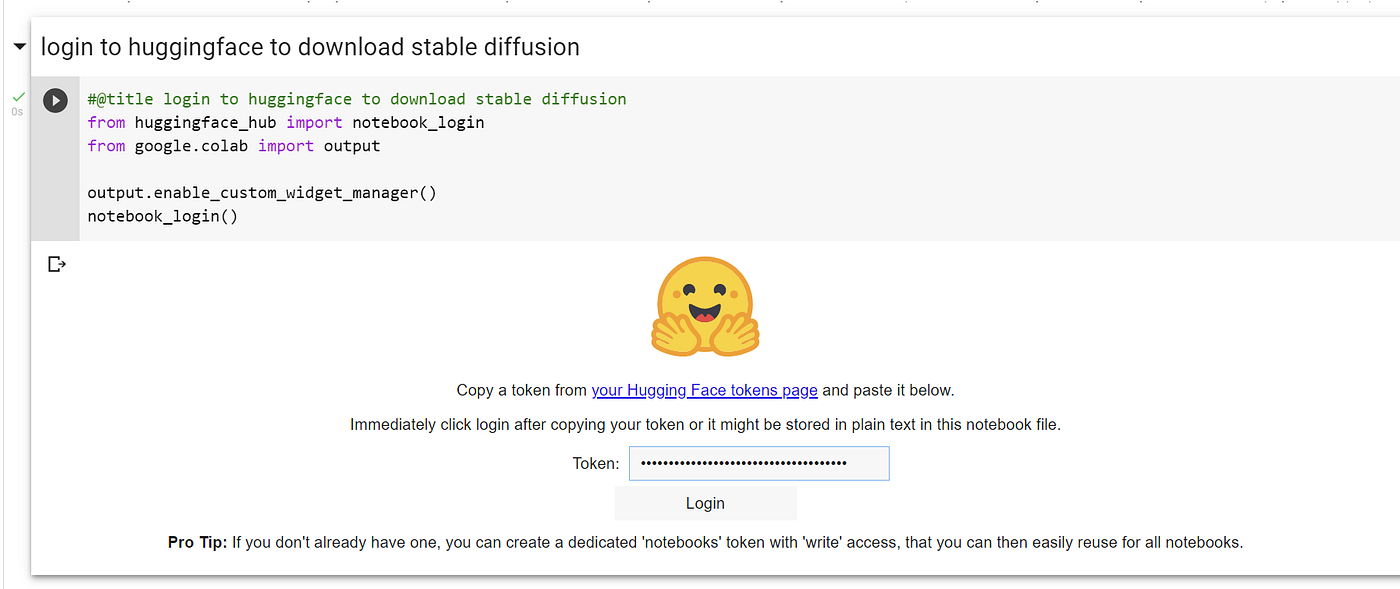Click the 0s execution time label
This screenshot has width=1400, height=589.
(17, 112)
